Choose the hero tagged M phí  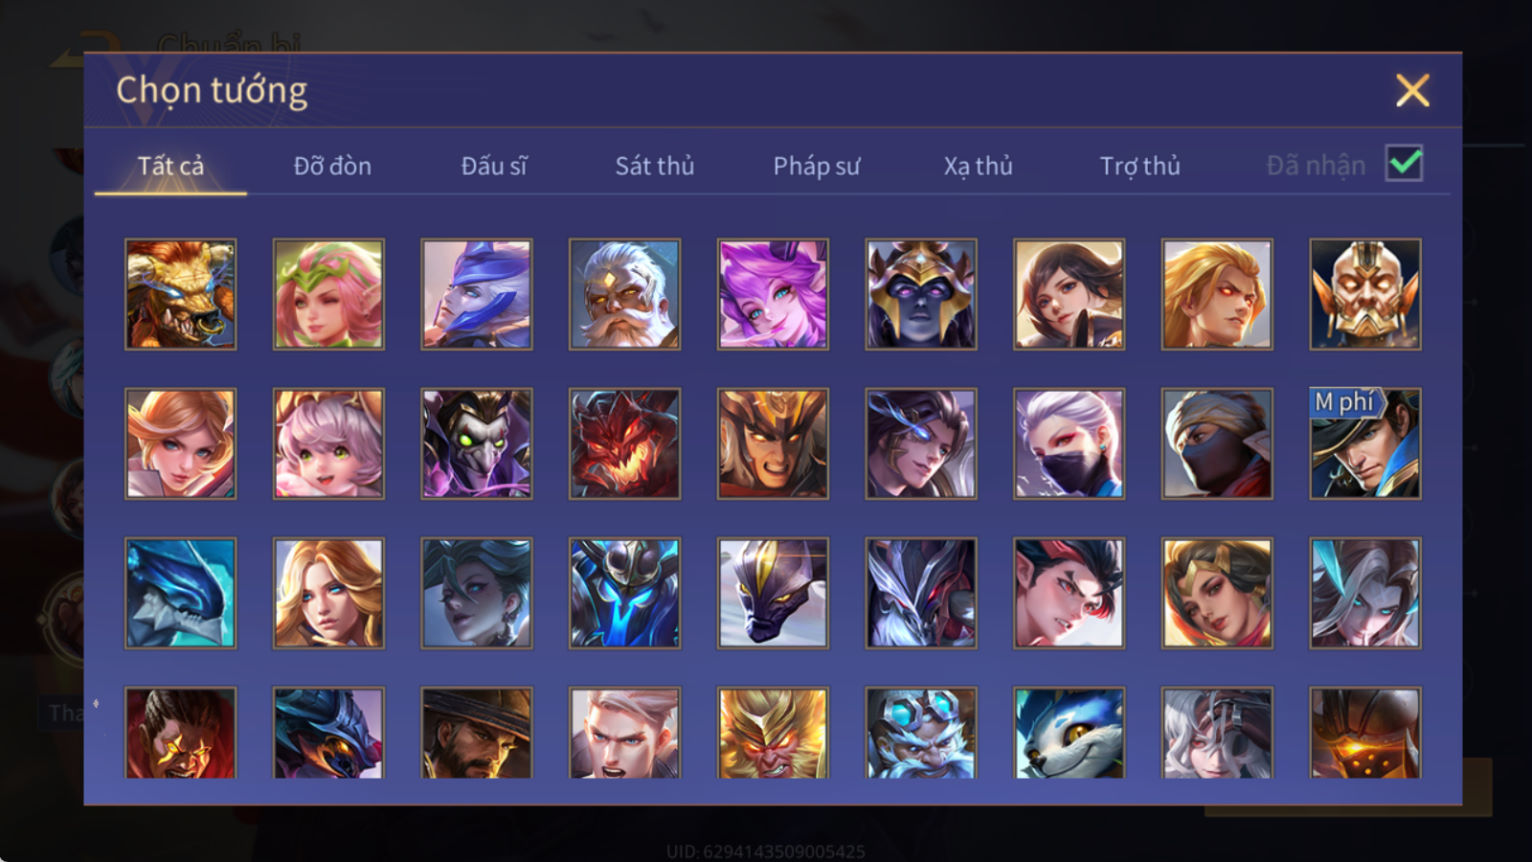1365,444
